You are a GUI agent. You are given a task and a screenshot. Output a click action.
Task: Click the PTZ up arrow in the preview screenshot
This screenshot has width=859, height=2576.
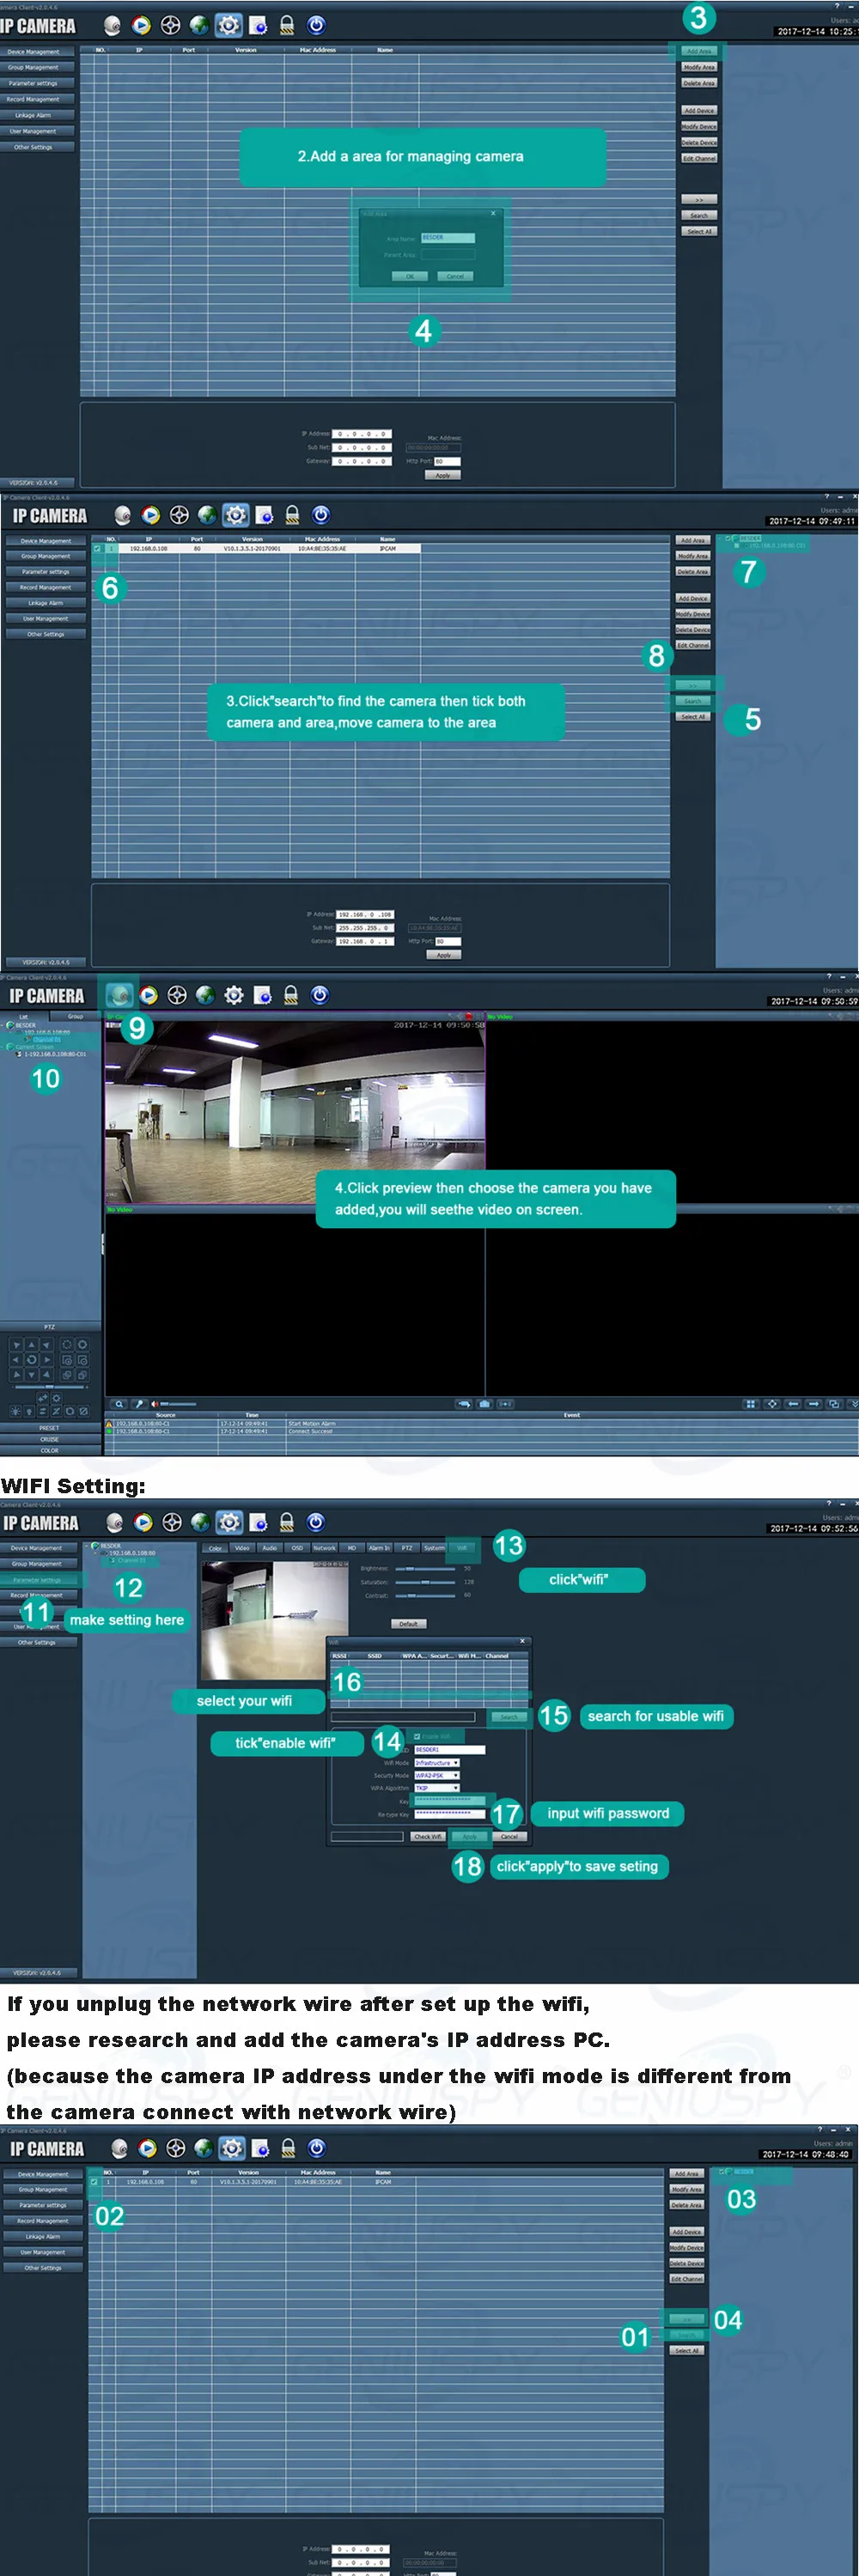click(x=31, y=1345)
